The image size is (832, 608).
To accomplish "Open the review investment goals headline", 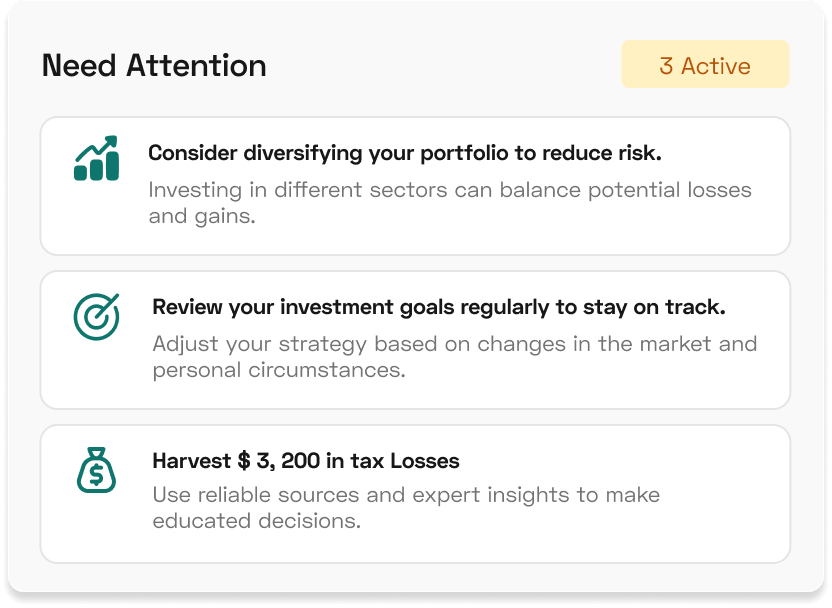I will click(x=438, y=307).
